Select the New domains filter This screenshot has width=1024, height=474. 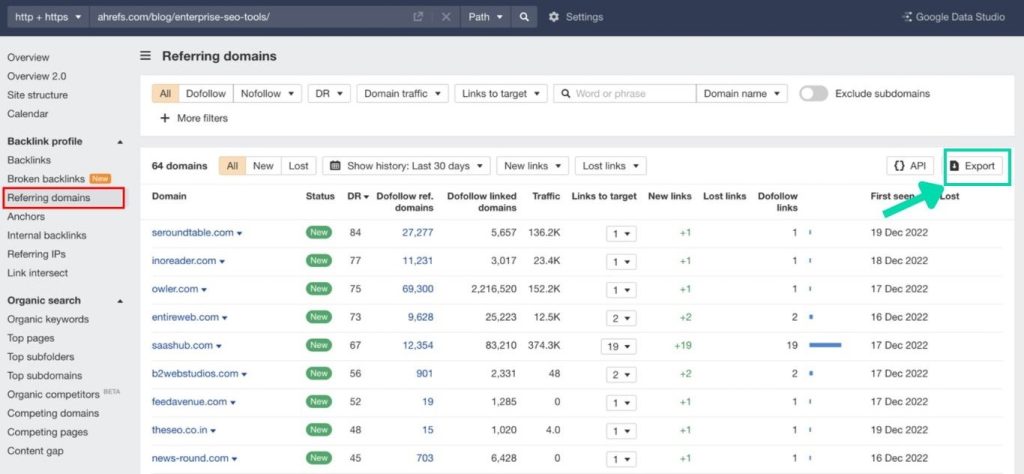pyautogui.click(x=263, y=166)
